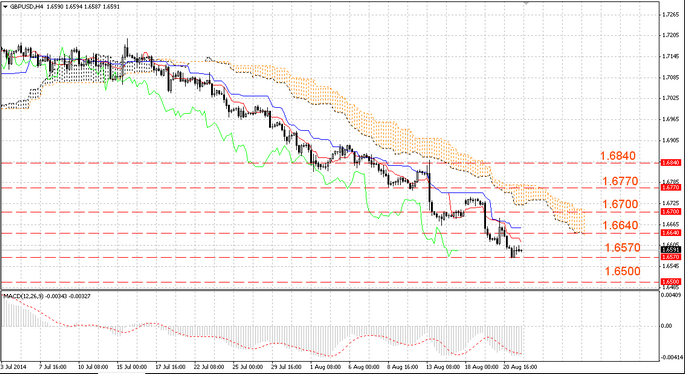Open the dropdown triangle beside GBPUSD,H4 title
This screenshot has height=374, width=685.
5,7
